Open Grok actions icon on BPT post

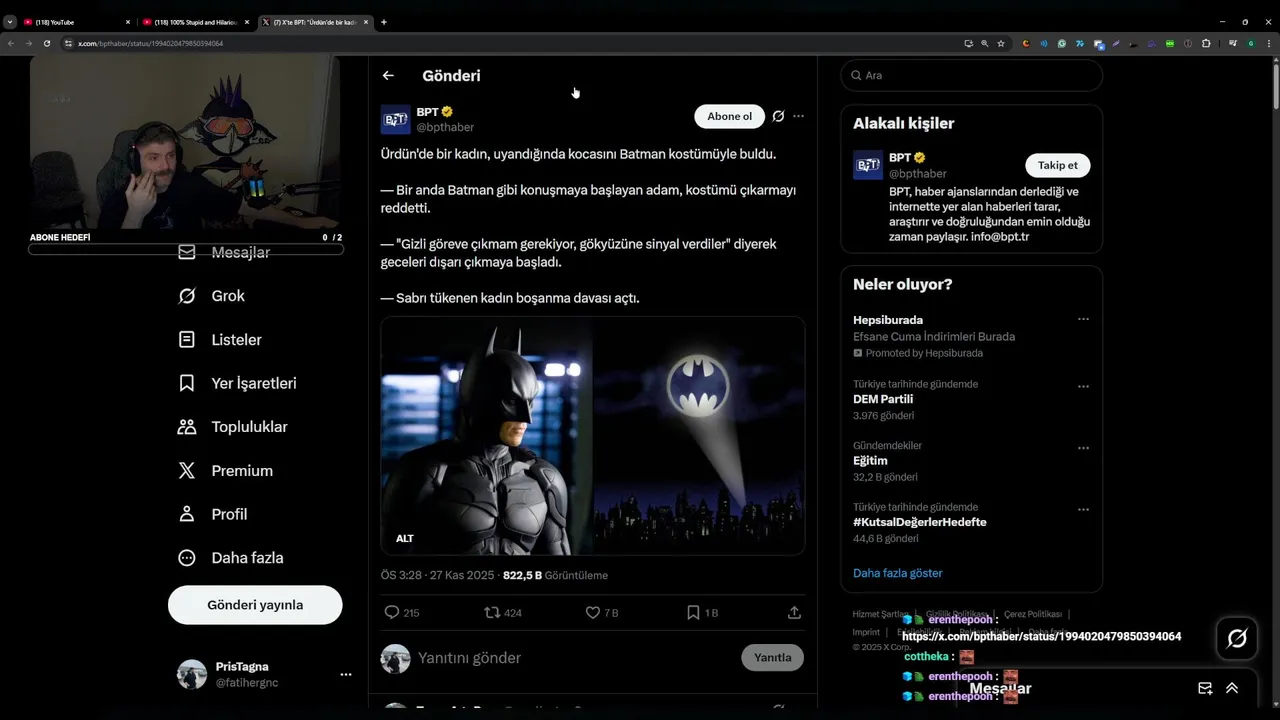(778, 116)
